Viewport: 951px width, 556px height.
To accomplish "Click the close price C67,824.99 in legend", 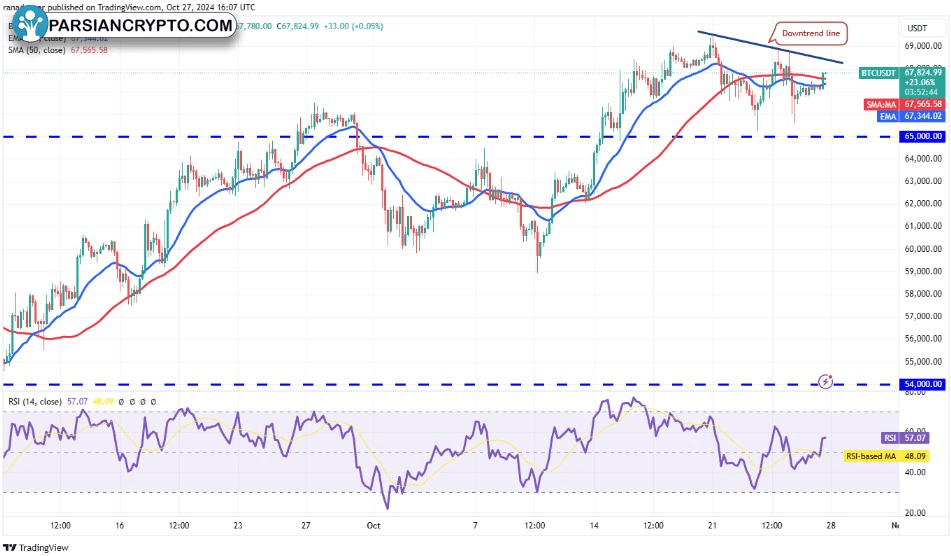I will (x=298, y=26).
